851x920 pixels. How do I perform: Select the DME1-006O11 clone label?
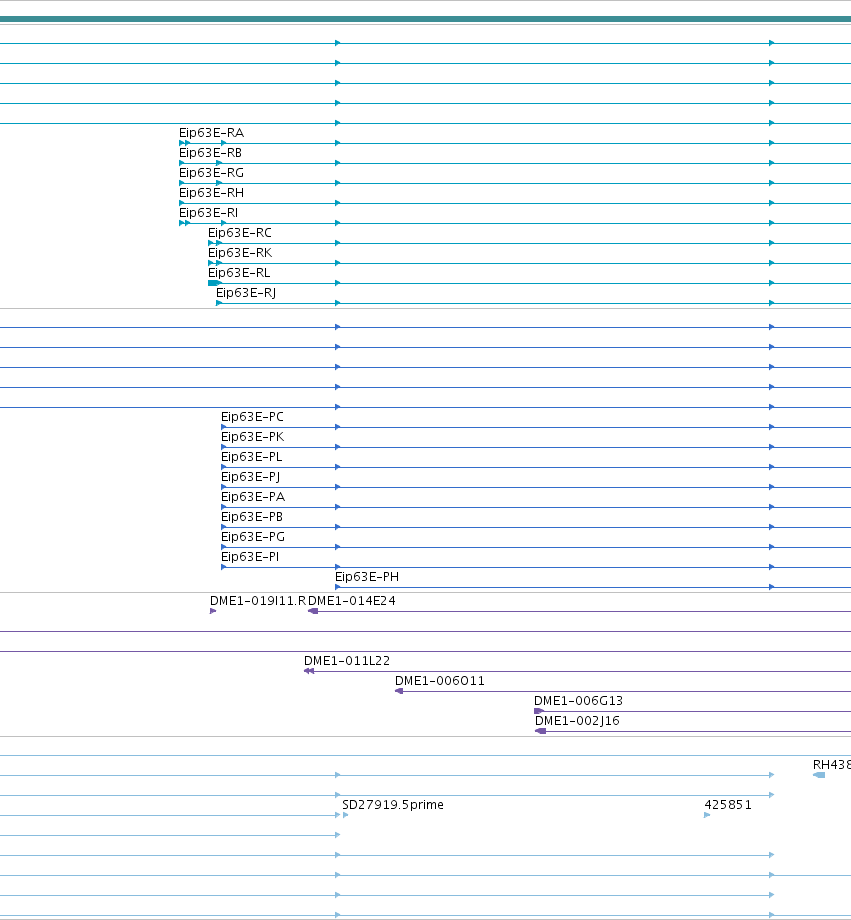tap(440, 681)
